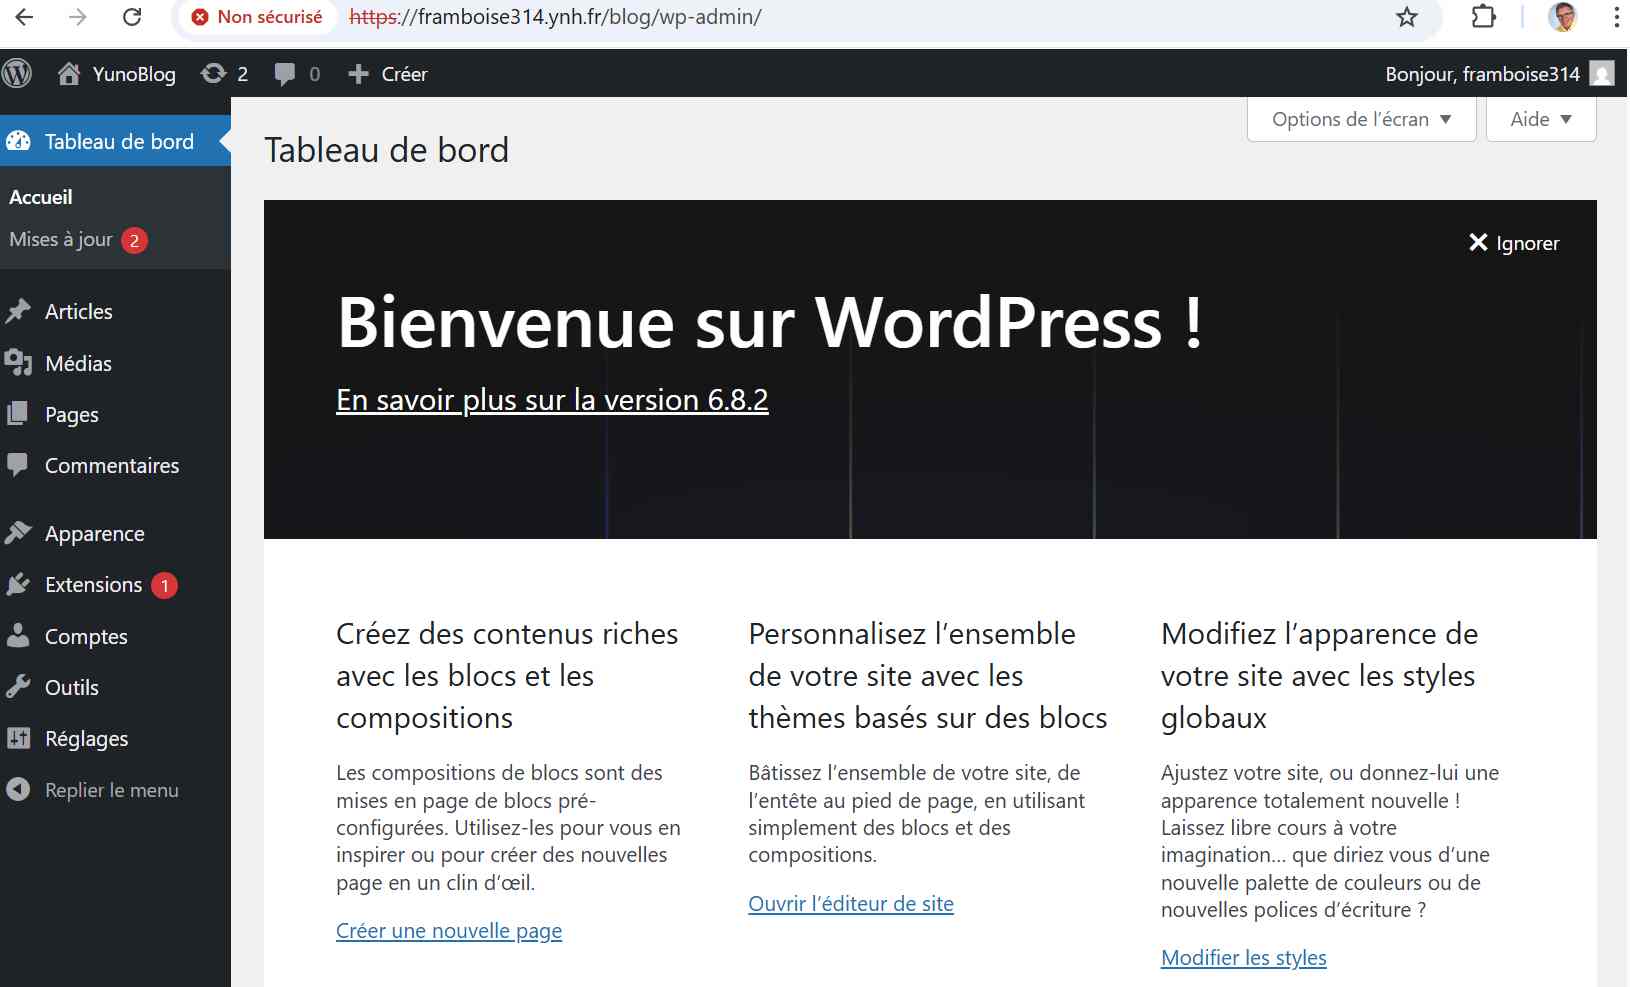Image resolution: width=1630 pixels, height=987 pixels.
Task: Follow the Modifier les styles link
Action: pos(1243,958)
